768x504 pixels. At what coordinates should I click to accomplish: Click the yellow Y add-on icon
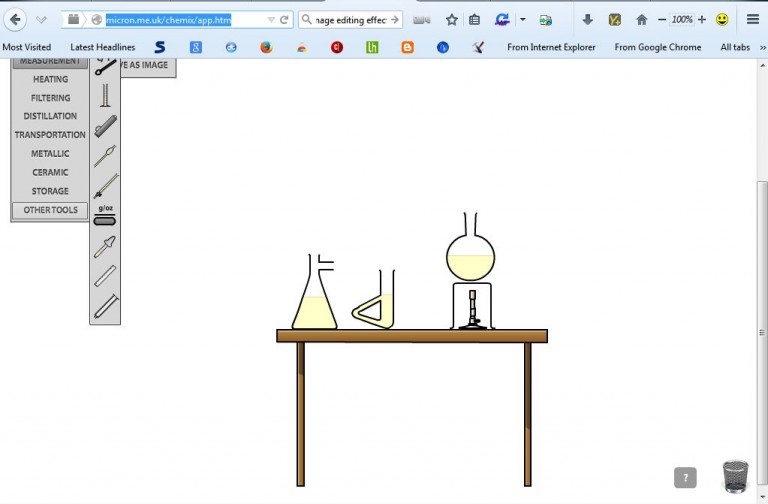coord(615,20)
